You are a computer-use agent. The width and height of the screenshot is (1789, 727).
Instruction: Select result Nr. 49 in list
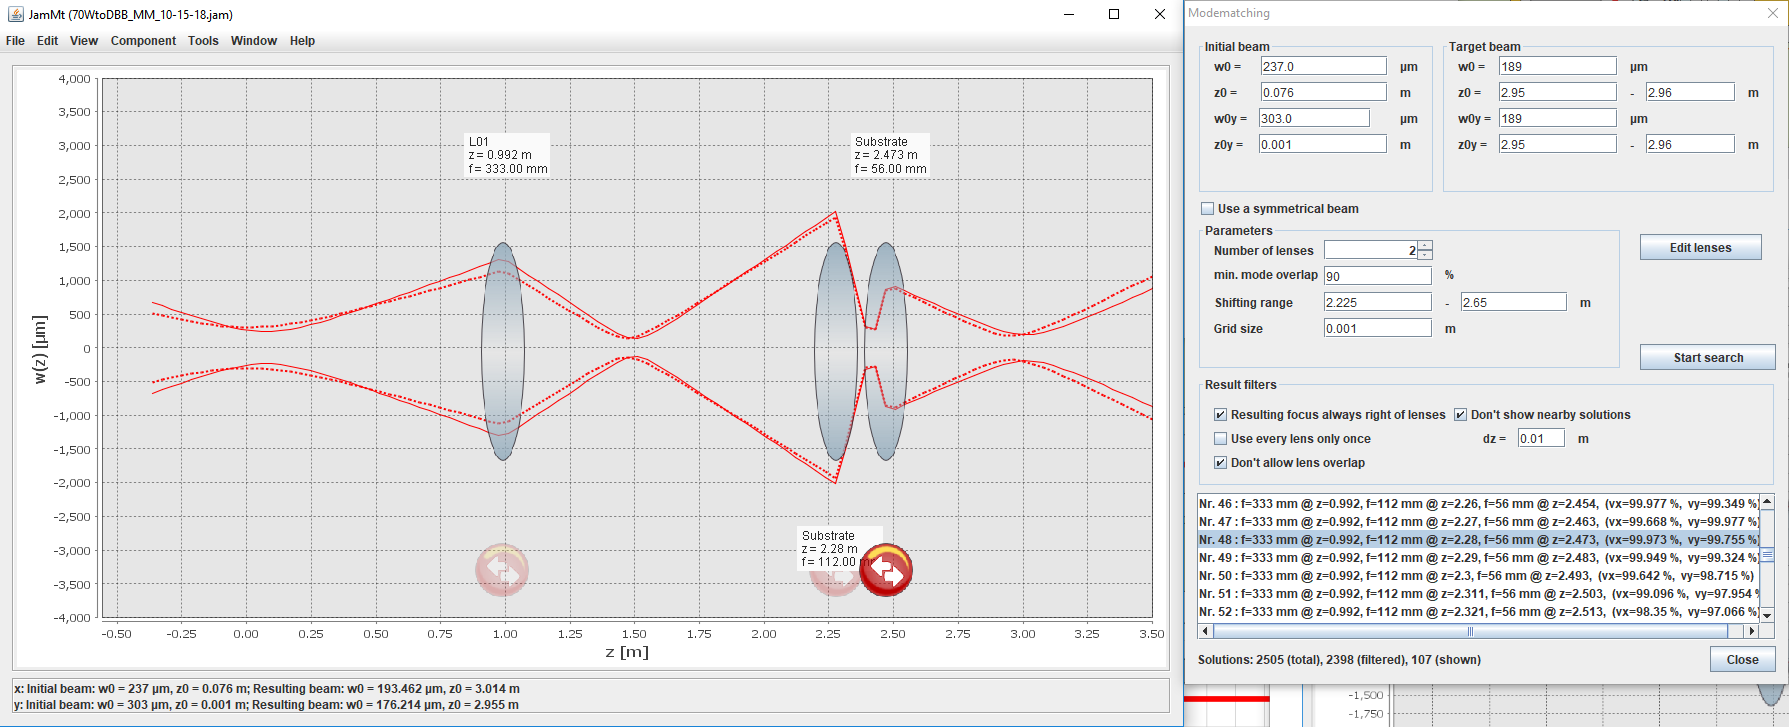click(x=1478, y=557)
